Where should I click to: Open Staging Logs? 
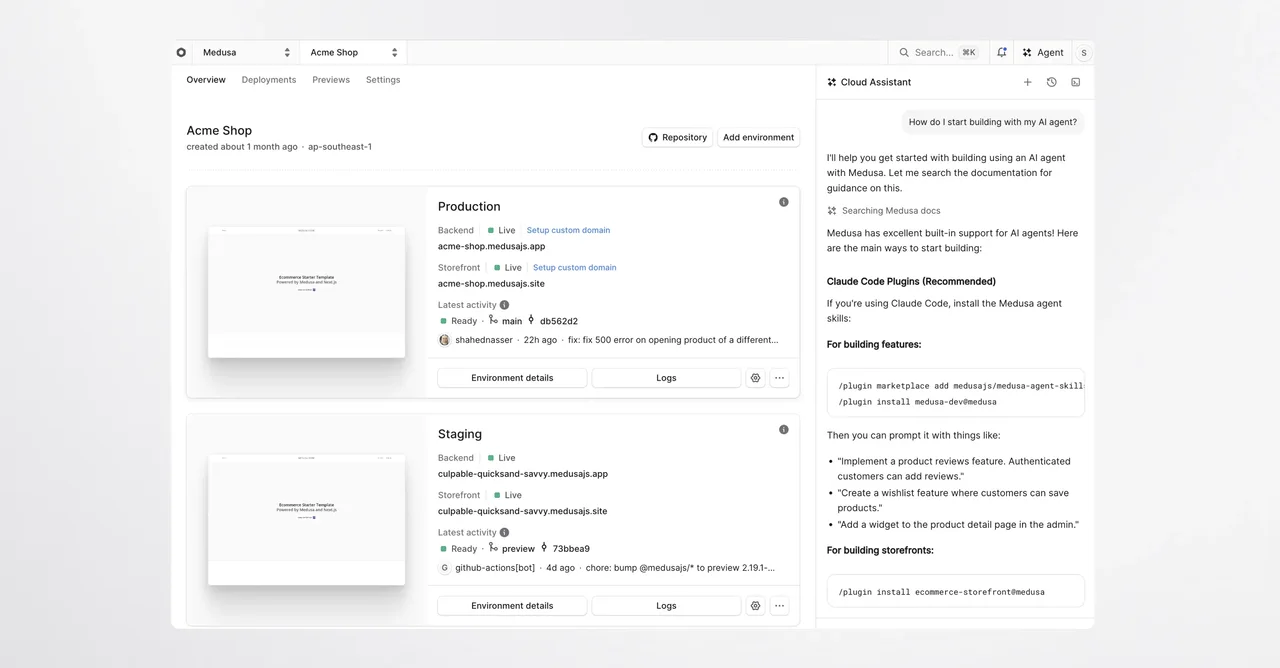click(666, 605)
